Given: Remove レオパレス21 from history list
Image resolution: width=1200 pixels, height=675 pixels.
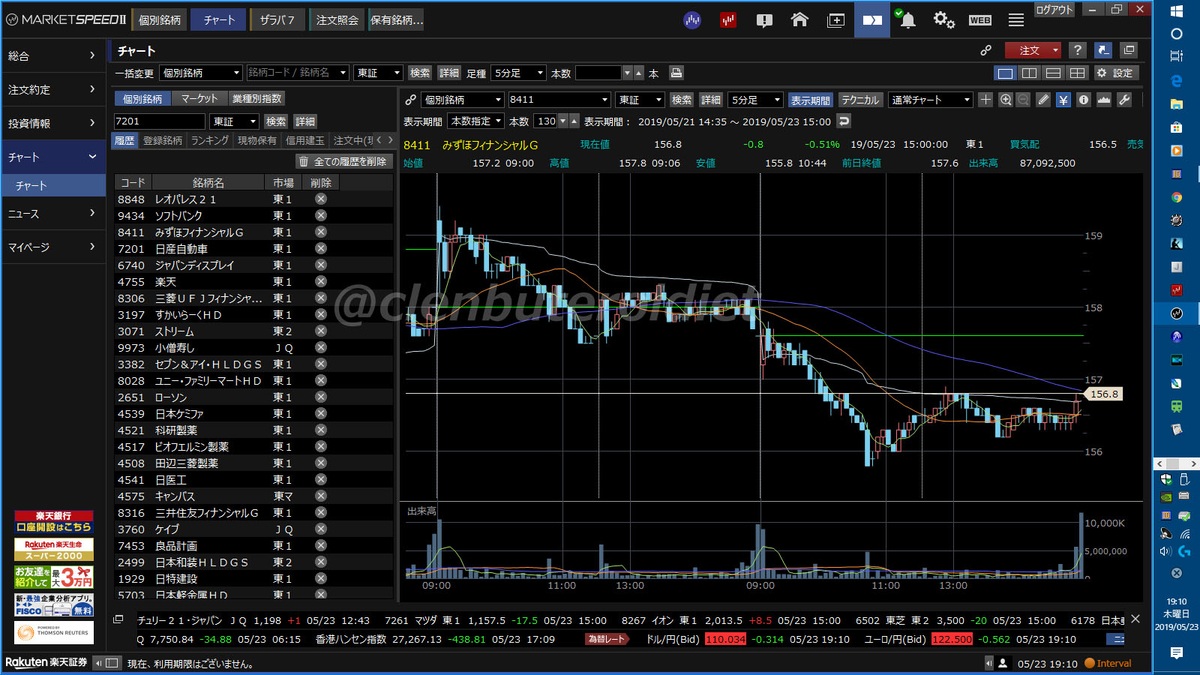Looking at the screenshot, I should [321, 199].
